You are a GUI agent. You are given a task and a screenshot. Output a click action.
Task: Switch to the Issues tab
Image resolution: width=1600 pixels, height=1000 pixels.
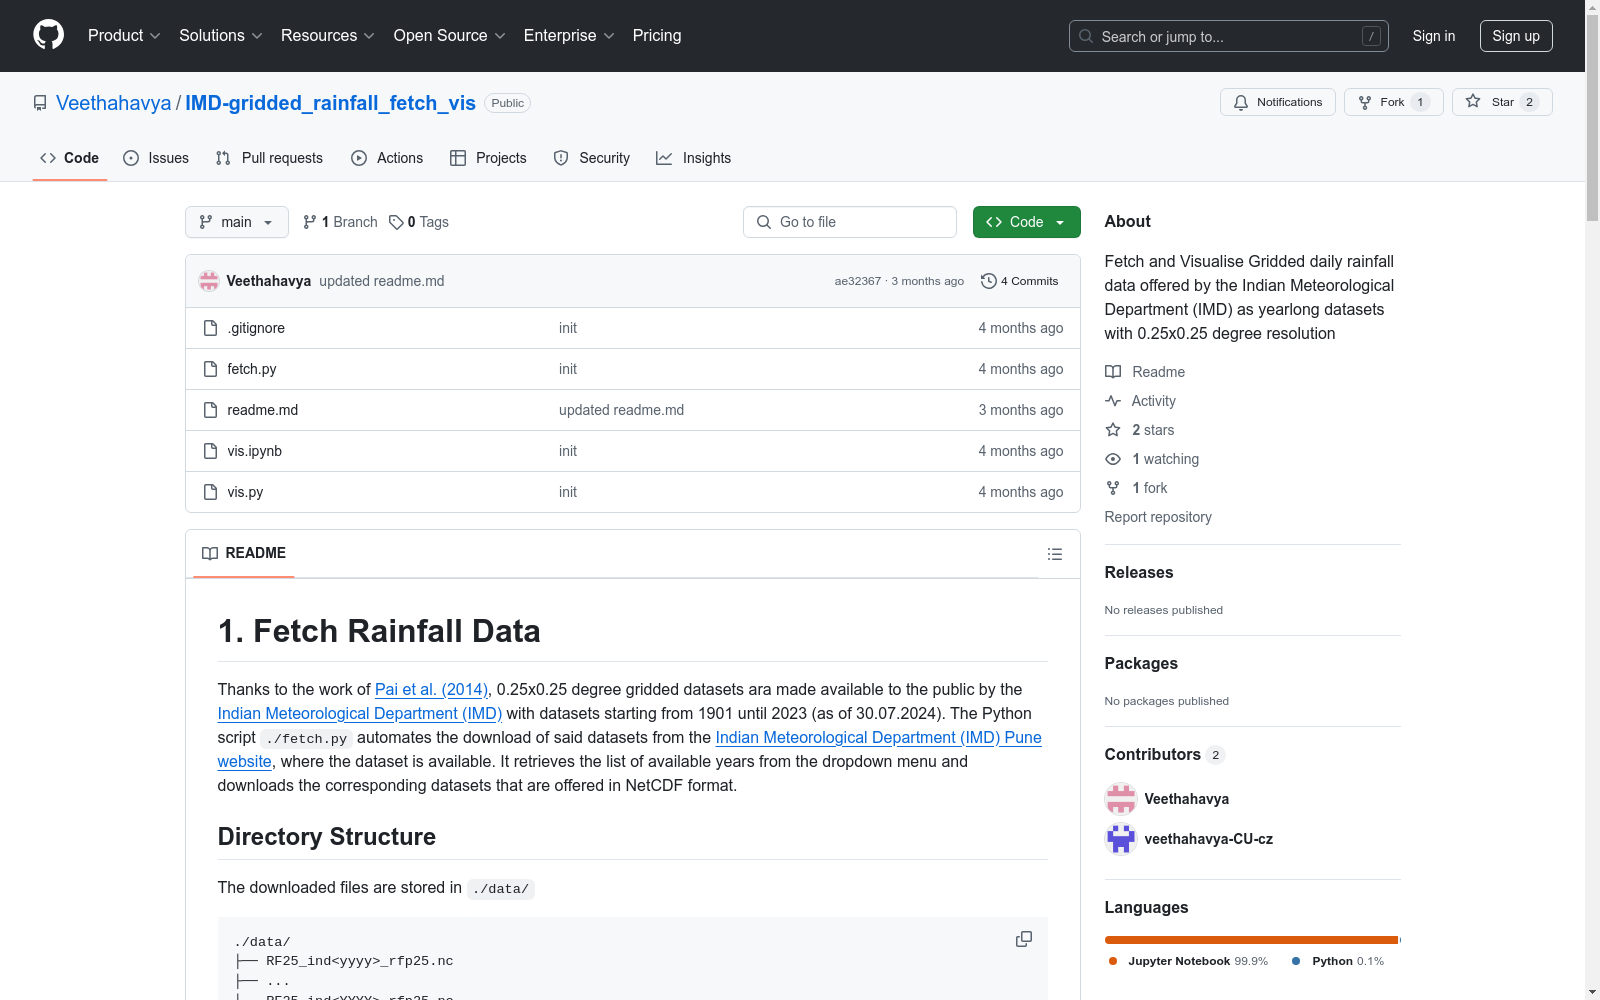[x=156, y=158]
